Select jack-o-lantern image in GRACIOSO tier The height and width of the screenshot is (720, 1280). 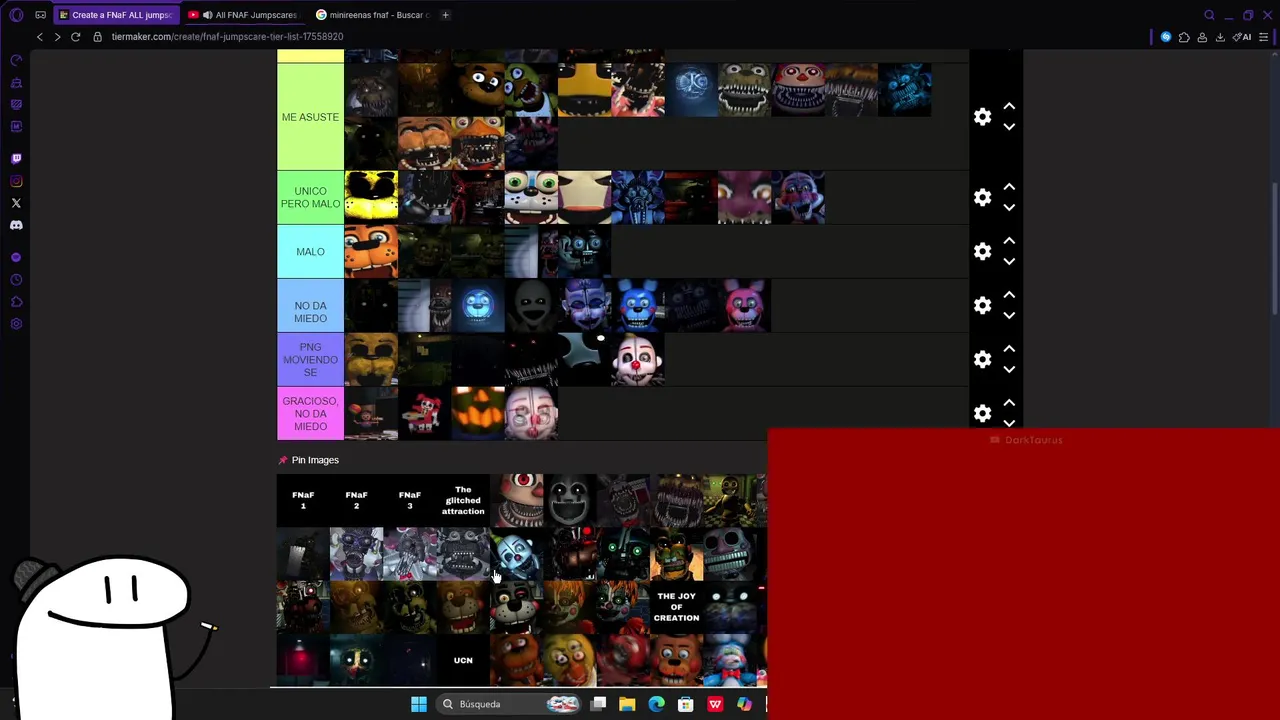click(x=478, y=413)
